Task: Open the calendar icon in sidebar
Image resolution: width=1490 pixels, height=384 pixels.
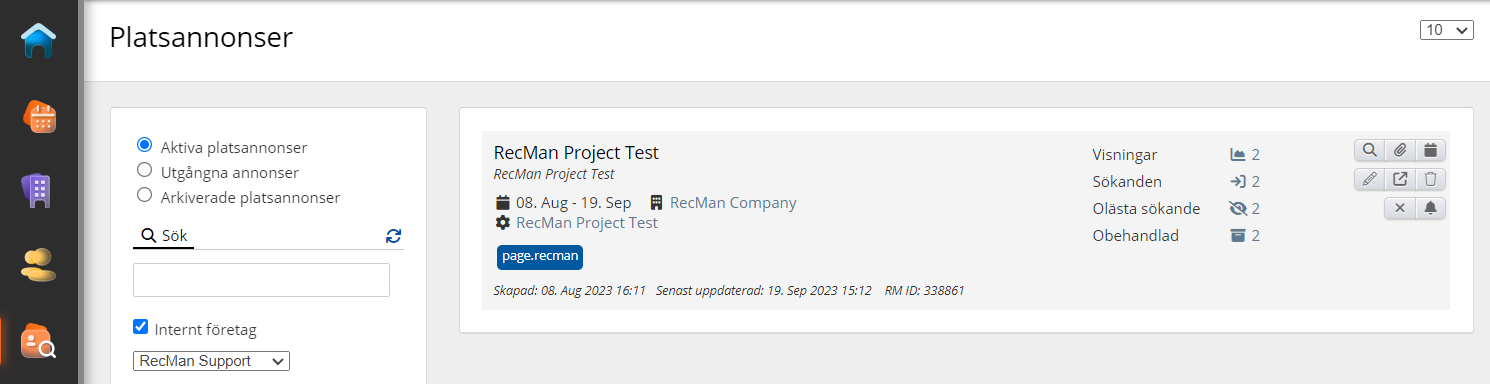Action: click(39, 116)
